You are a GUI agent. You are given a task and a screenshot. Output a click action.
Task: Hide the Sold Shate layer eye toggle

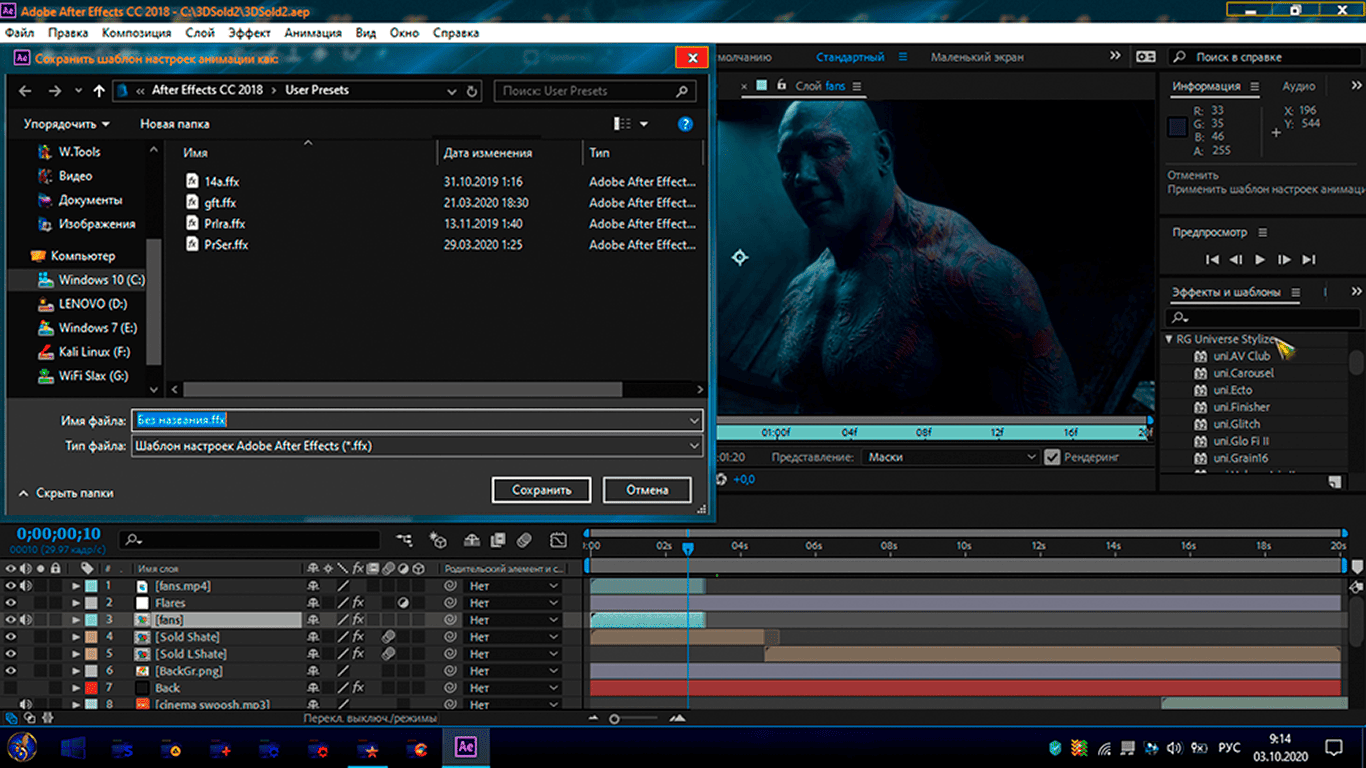11,637
